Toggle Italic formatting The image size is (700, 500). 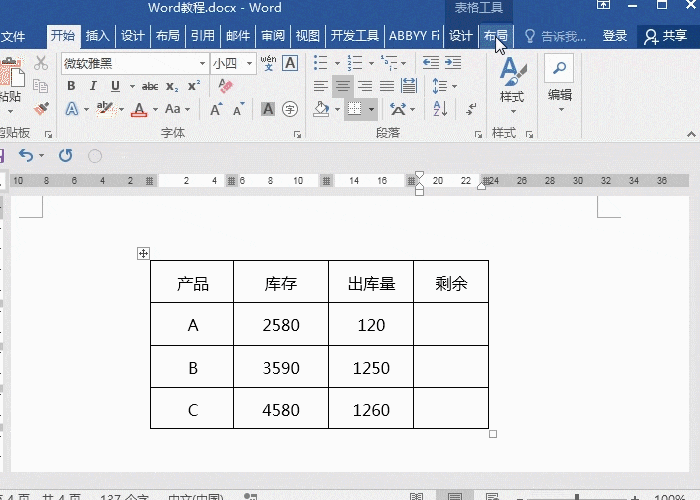(x=93, y=86)
